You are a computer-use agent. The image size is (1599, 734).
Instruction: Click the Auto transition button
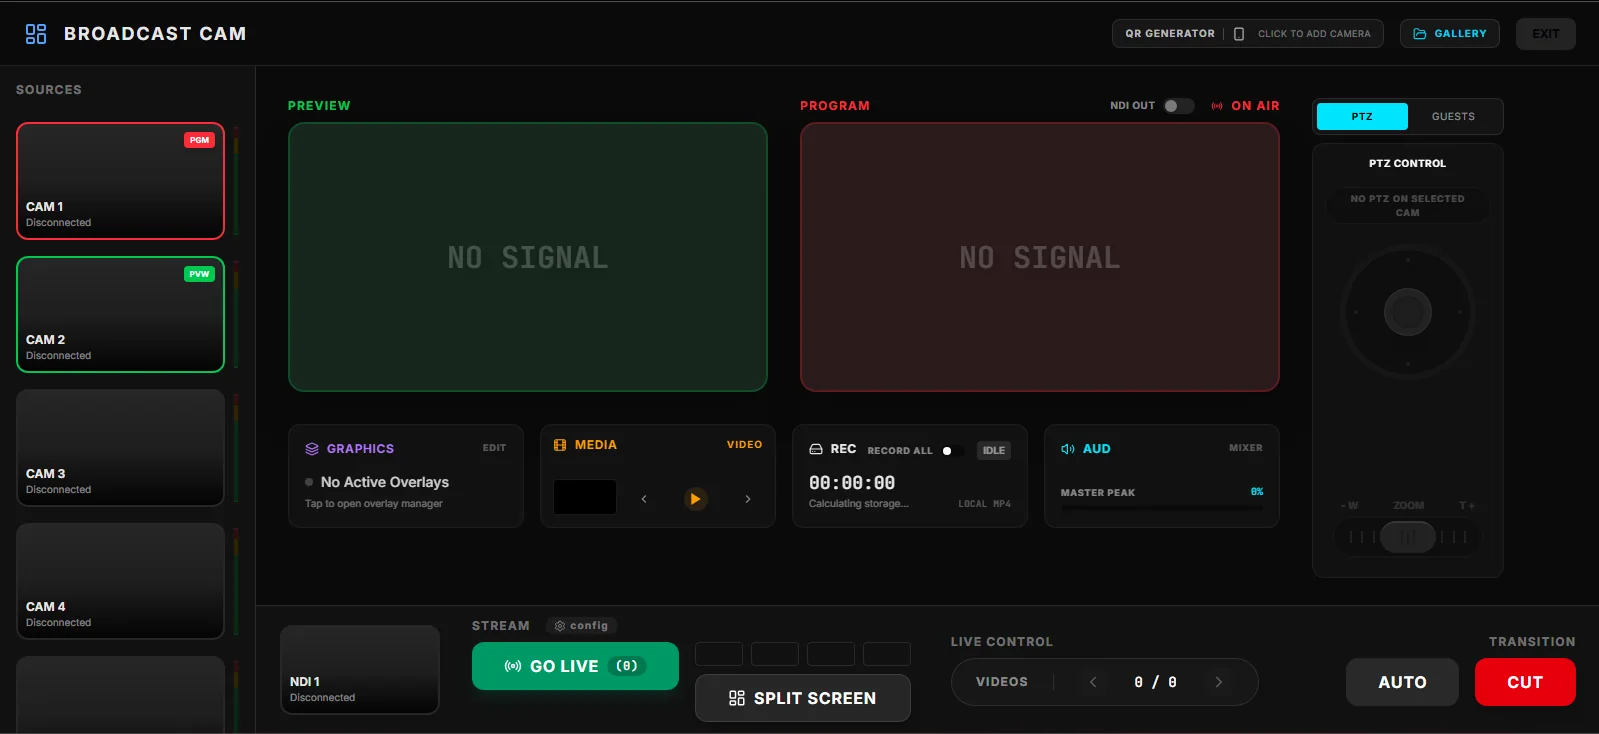pyautogui.click(x=1402, y=682)
